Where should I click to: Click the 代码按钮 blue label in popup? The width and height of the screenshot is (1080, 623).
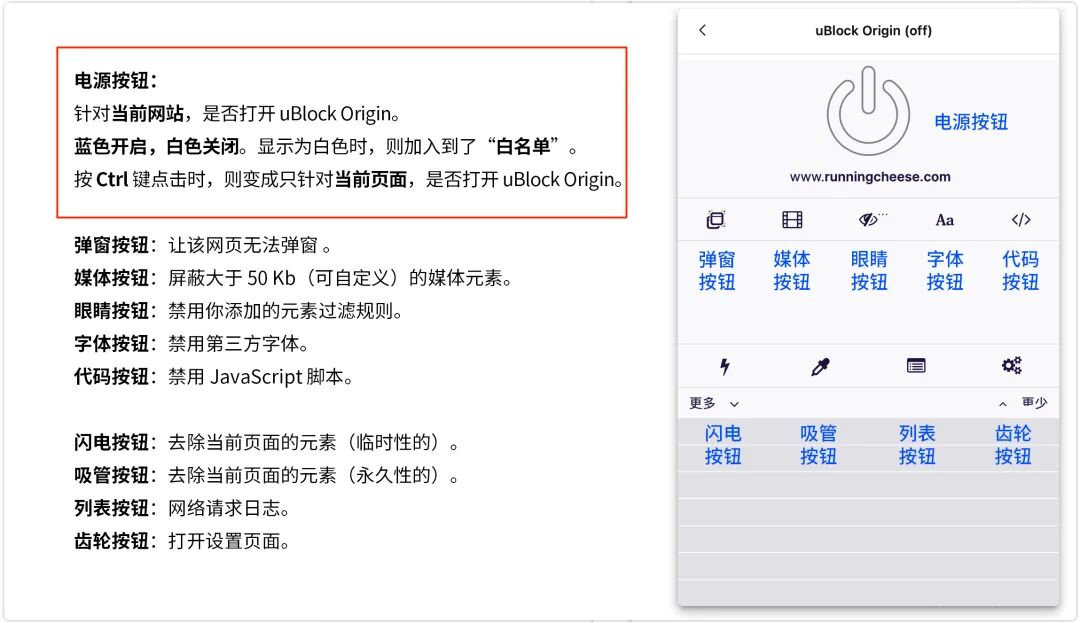coord(1020,271)
